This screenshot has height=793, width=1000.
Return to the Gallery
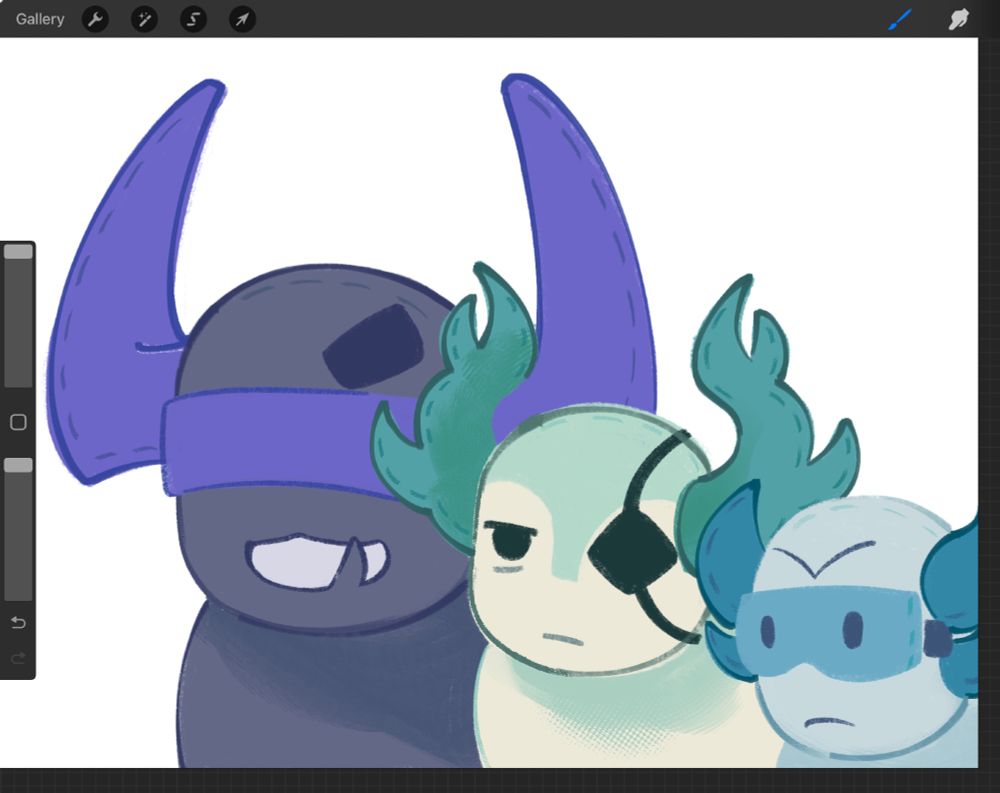coord(40,19)
